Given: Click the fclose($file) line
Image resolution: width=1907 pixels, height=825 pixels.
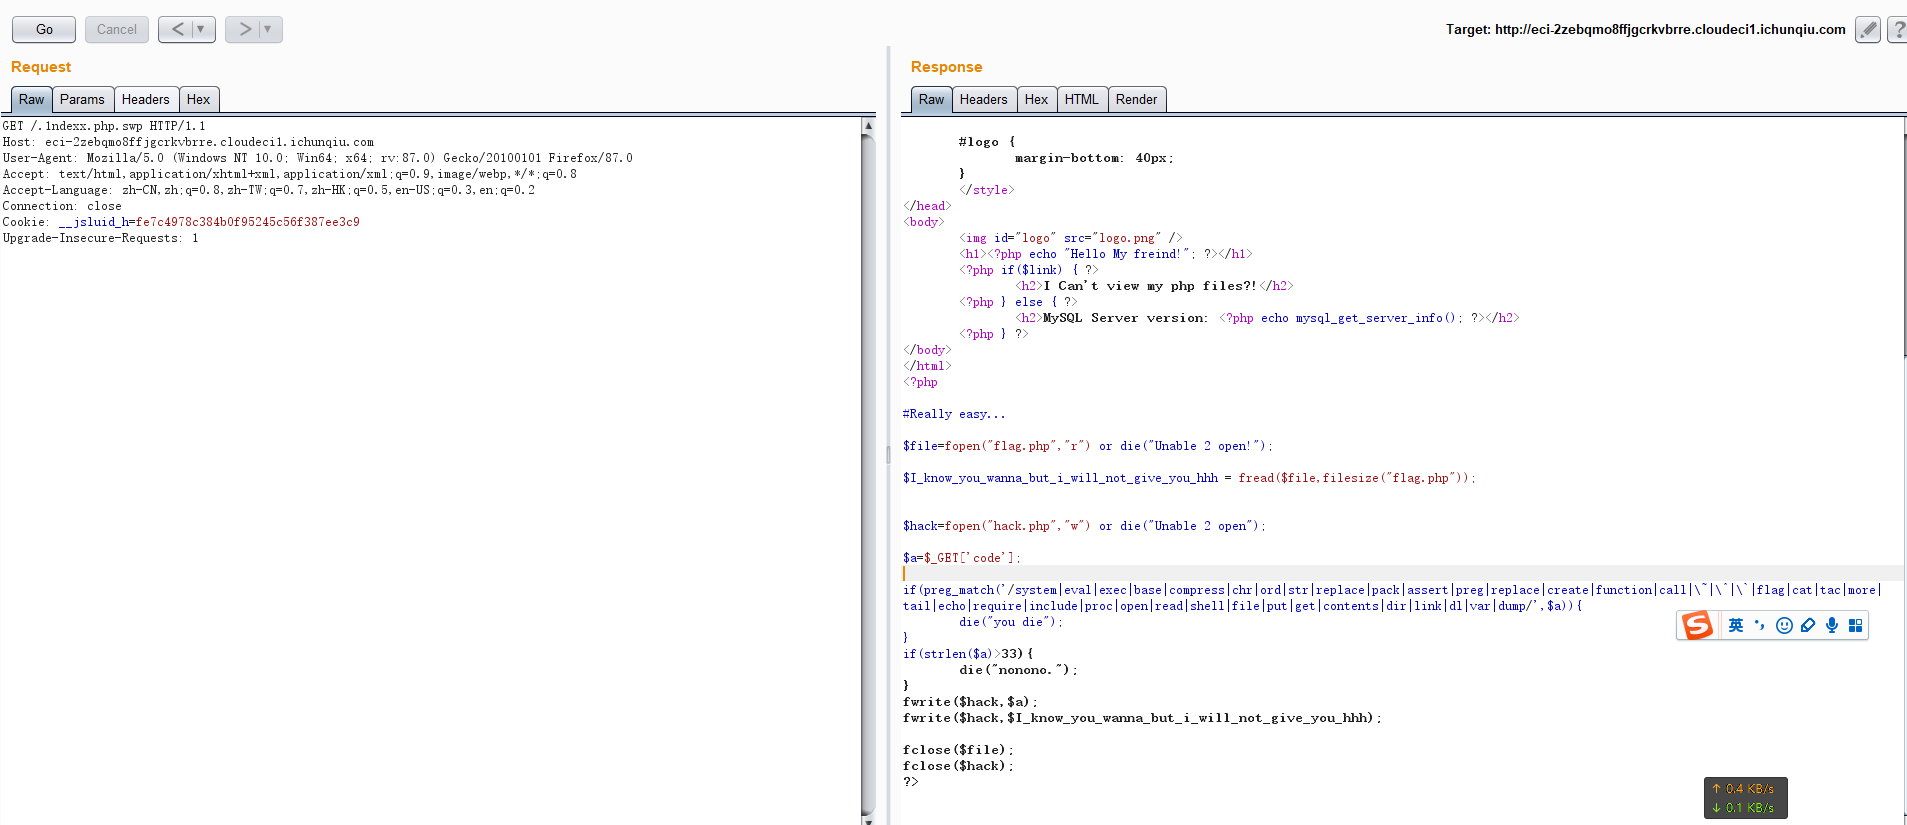Looking at the screenshot, I should click(958, 750).
